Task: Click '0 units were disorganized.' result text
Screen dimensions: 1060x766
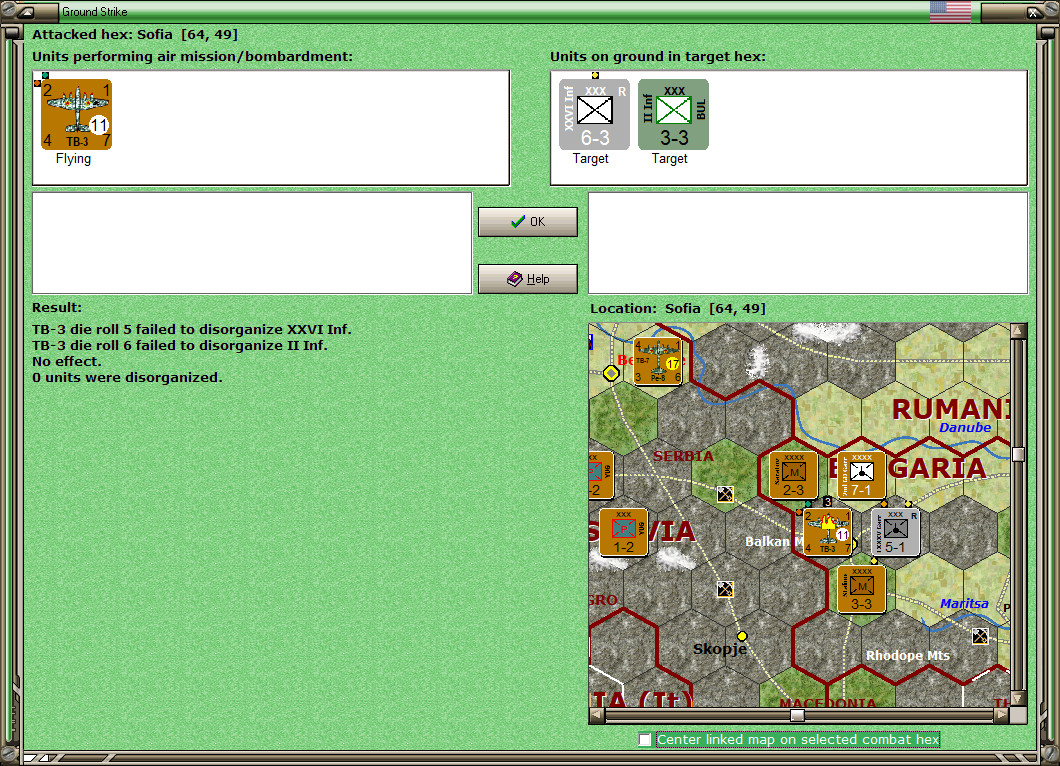Action: [127, 377]
